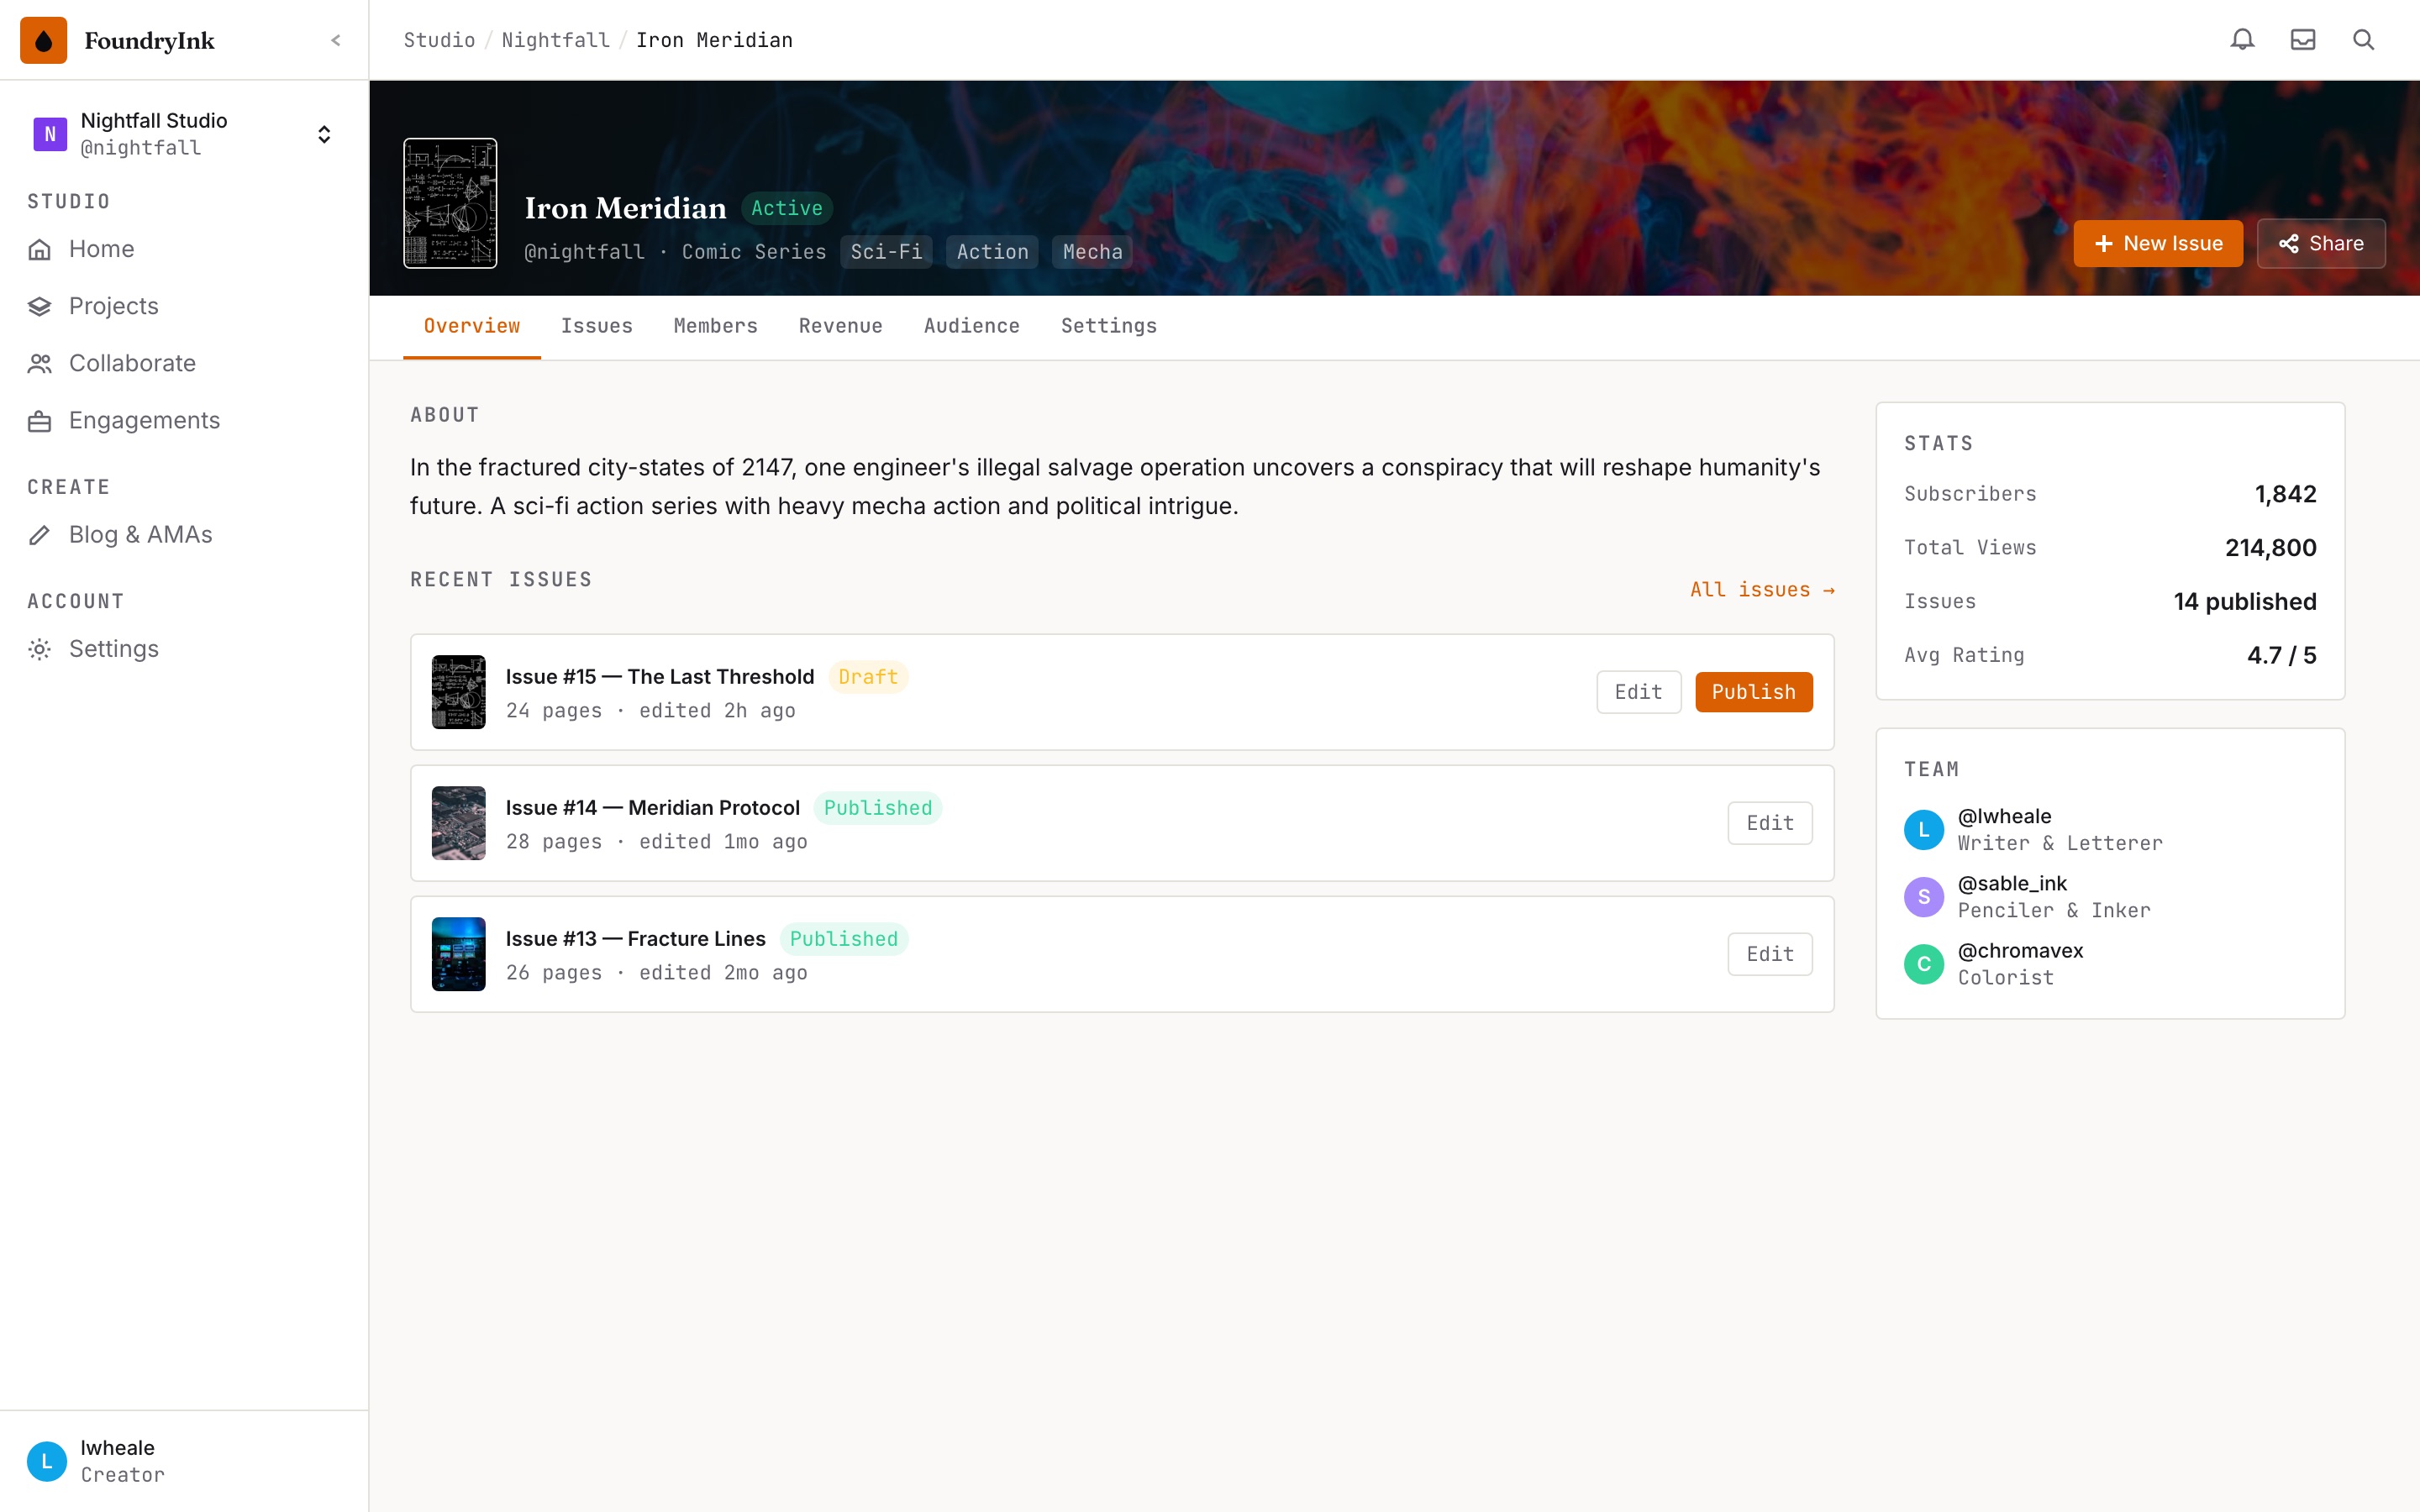The image size is (2420, 1512).
Task: Click the Sci-Fi genre tag
Action: [887, 252]
